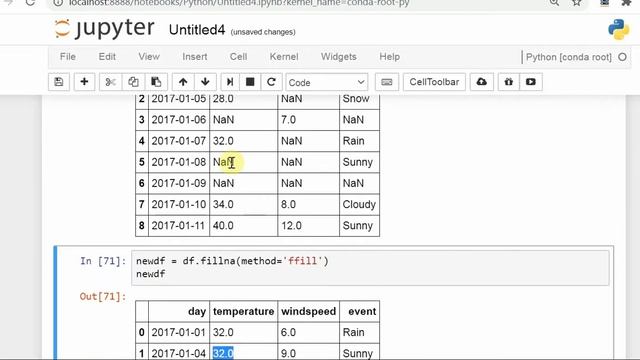Click the CellToolbar button
The height and width of the screenshot is (360, 640).
pyautogui.click(x=434, y=82)
